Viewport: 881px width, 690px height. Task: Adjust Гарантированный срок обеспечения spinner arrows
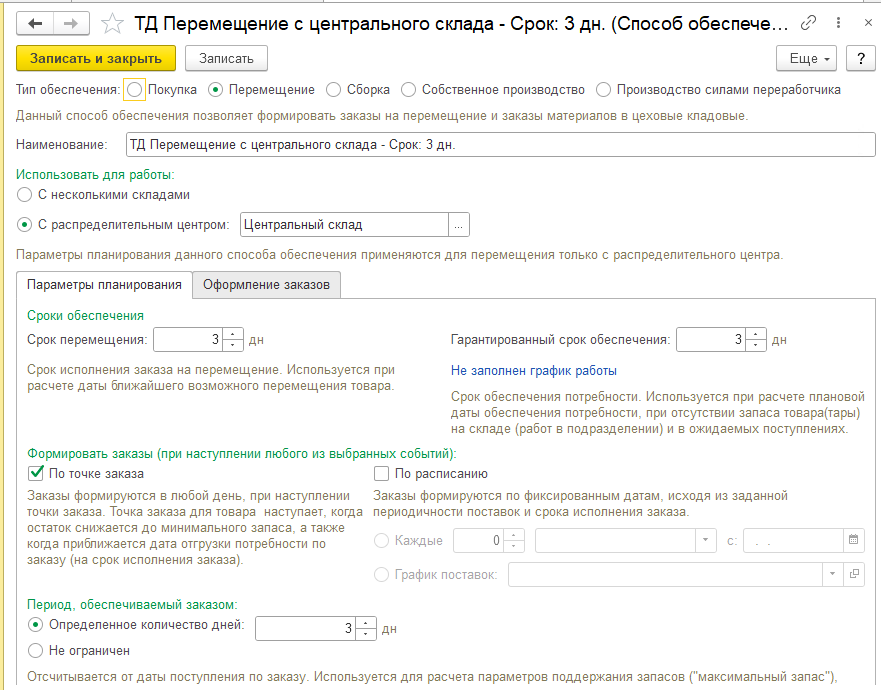pyautogui.click(x=756, y=339)
